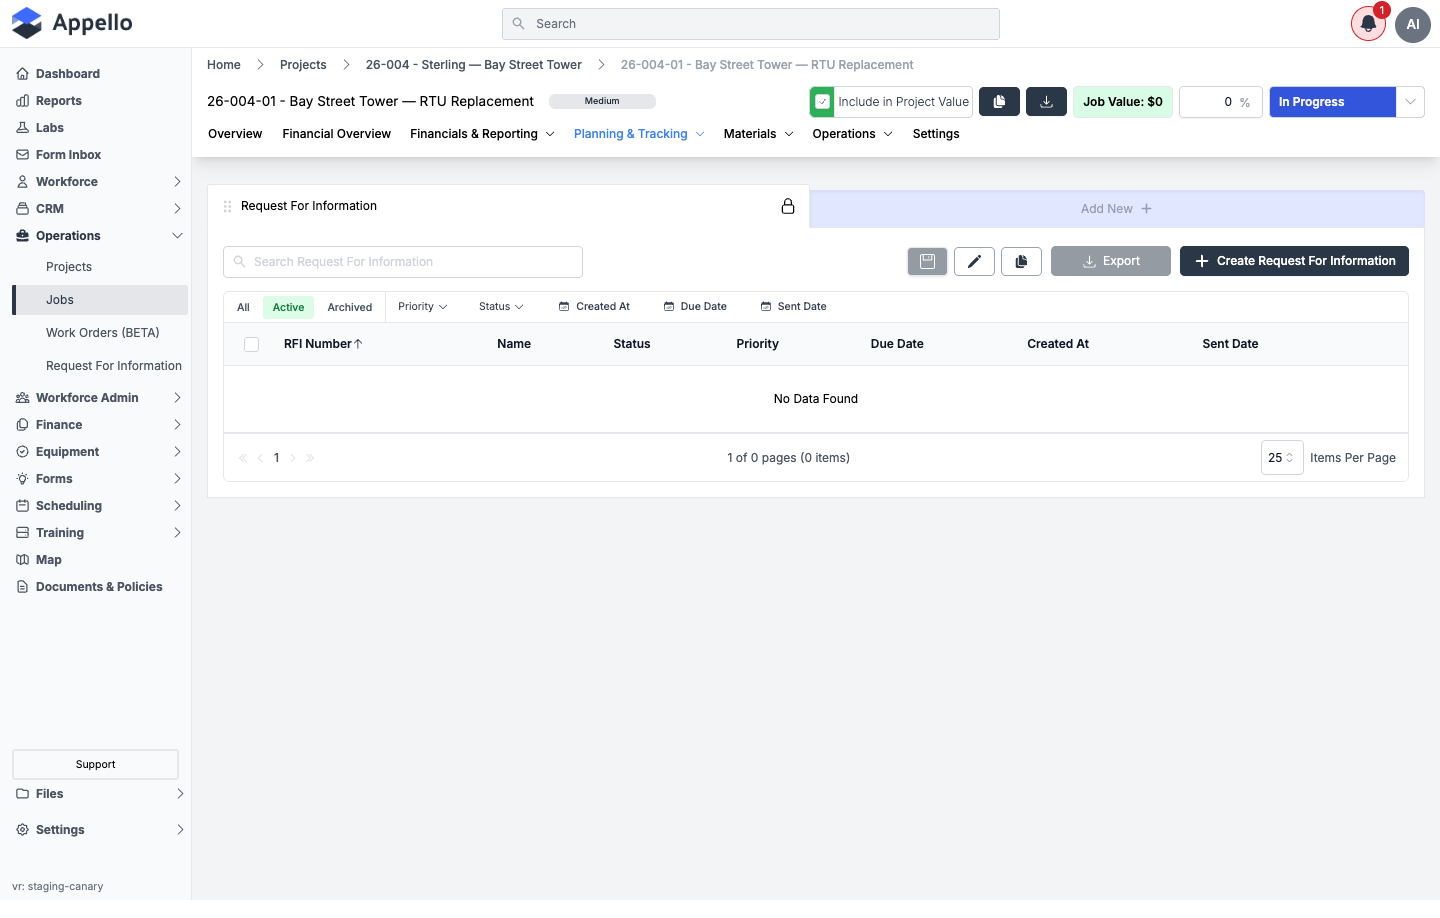Viewport: 1440px width, 918px height.
Task: Open the job Settings tab
Action: (x=936, y=134)
